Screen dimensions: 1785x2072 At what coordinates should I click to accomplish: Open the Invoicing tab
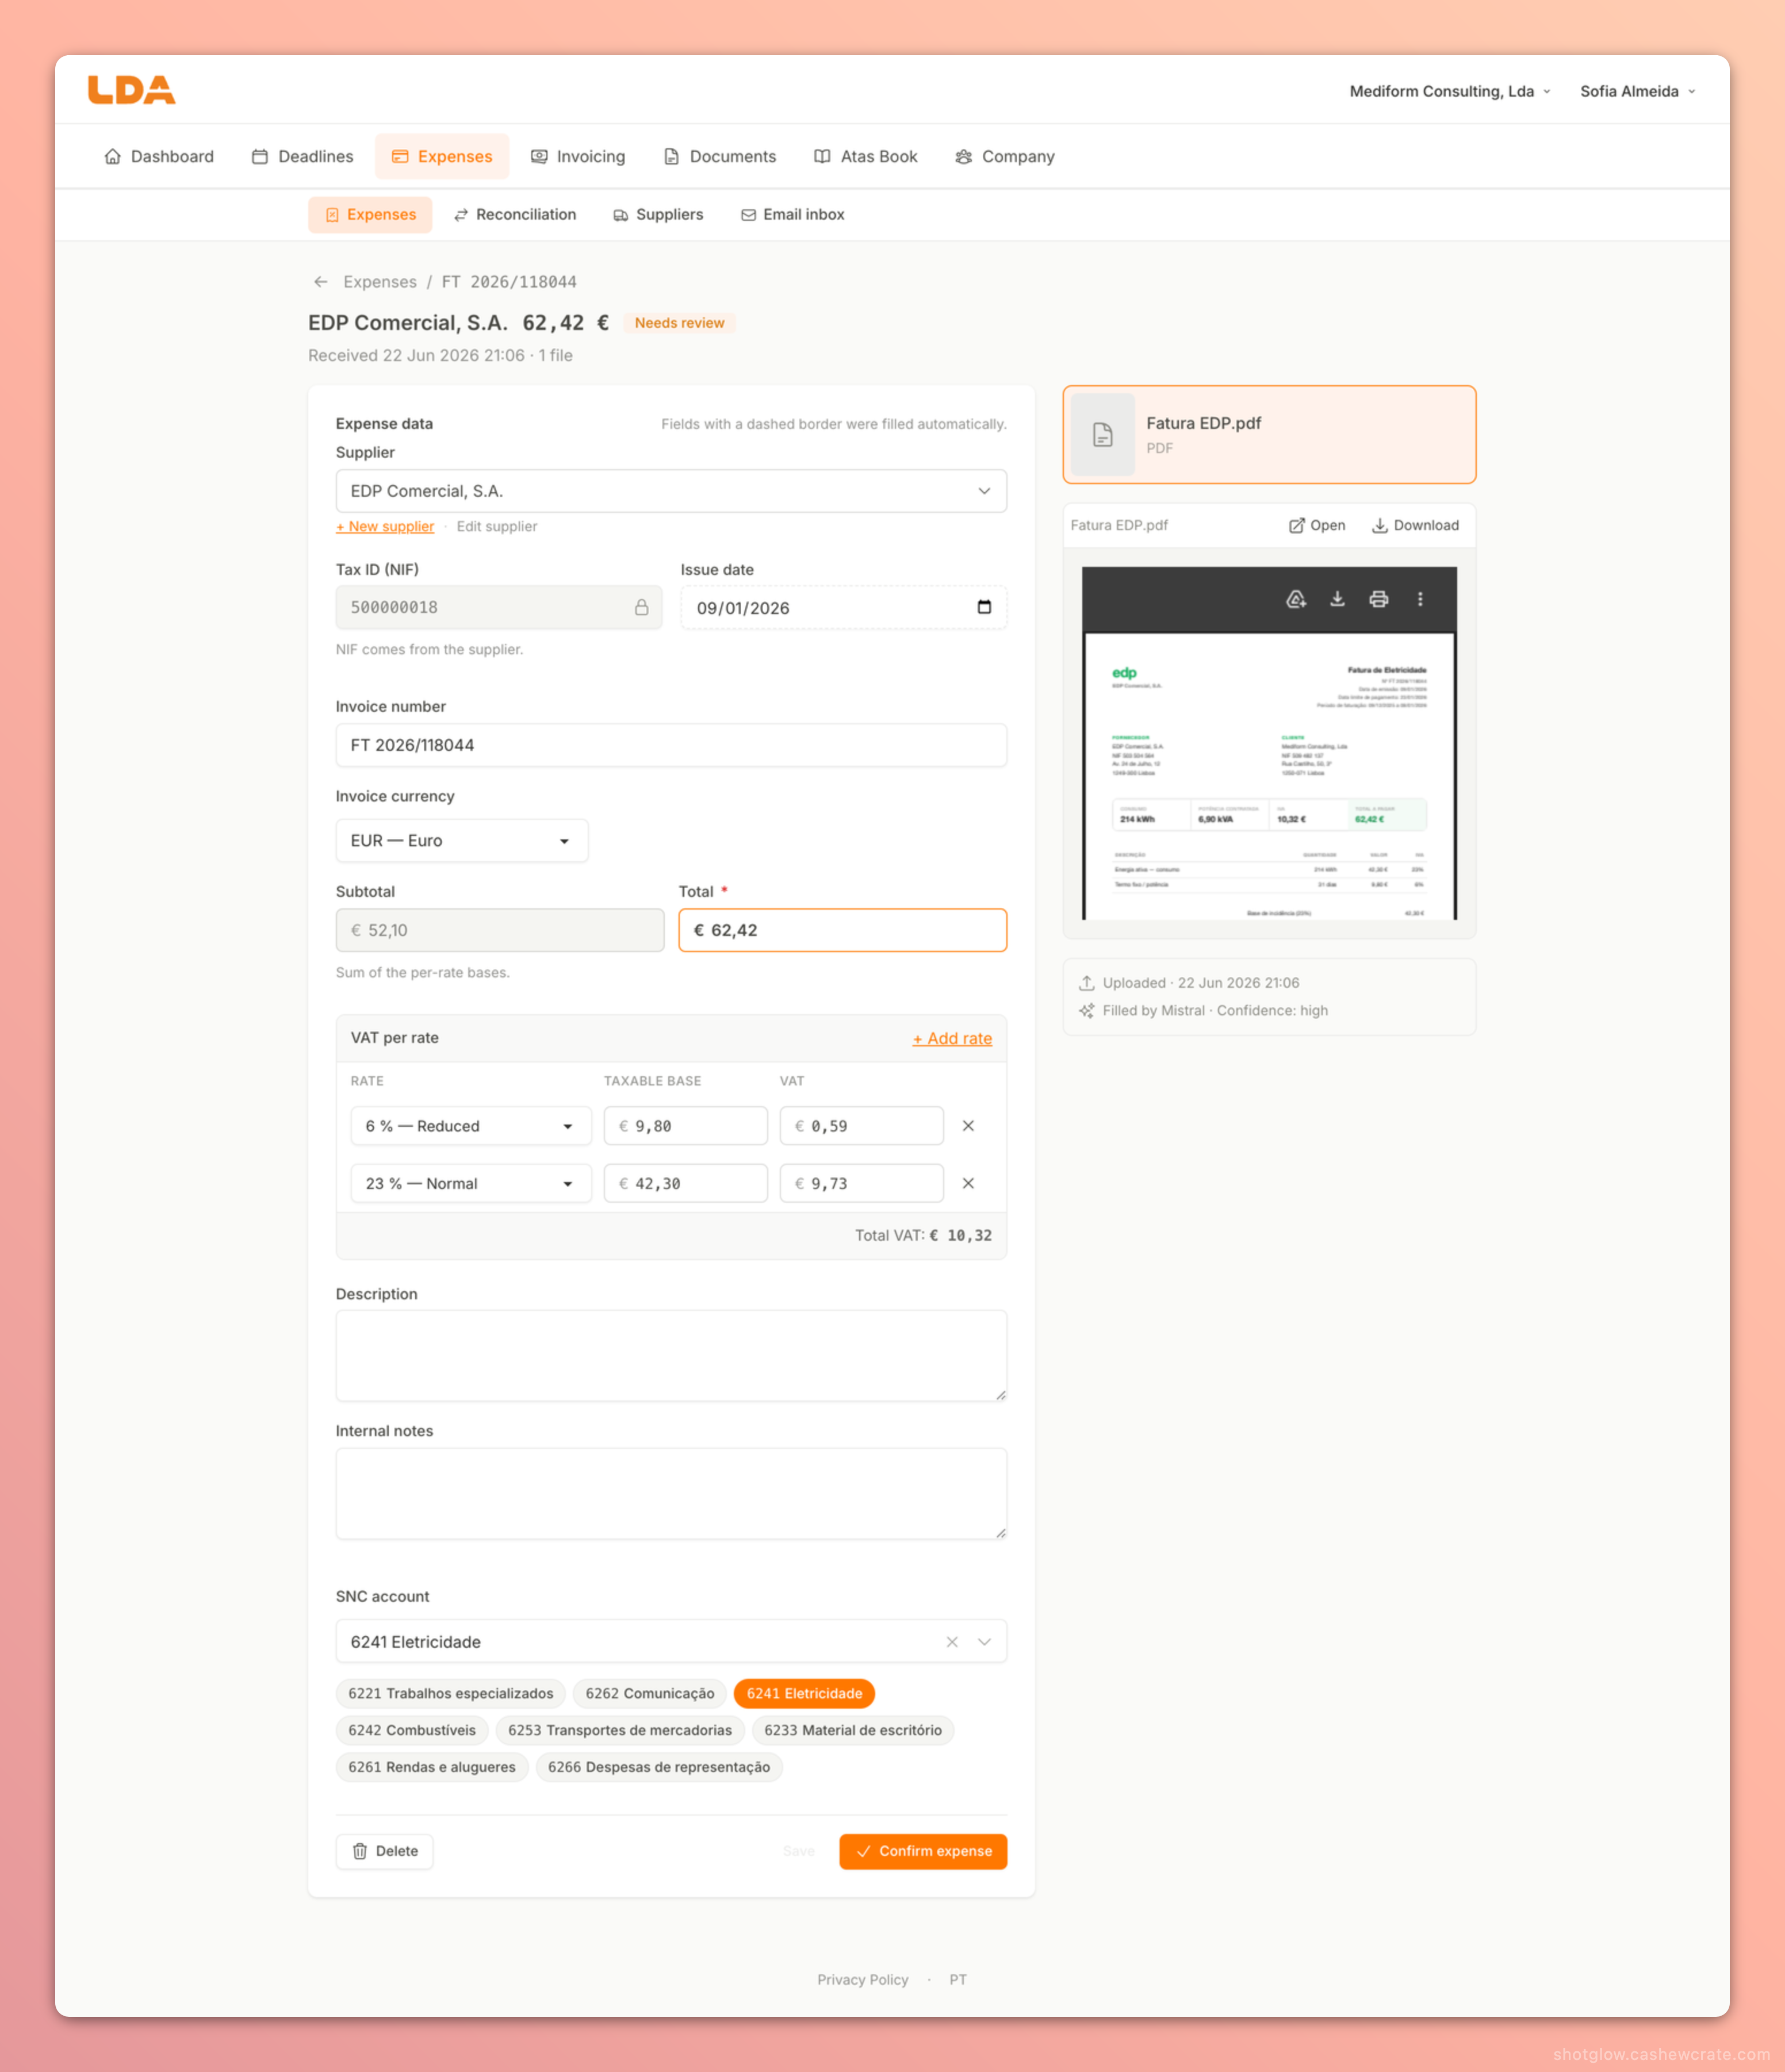click(578, 156)
